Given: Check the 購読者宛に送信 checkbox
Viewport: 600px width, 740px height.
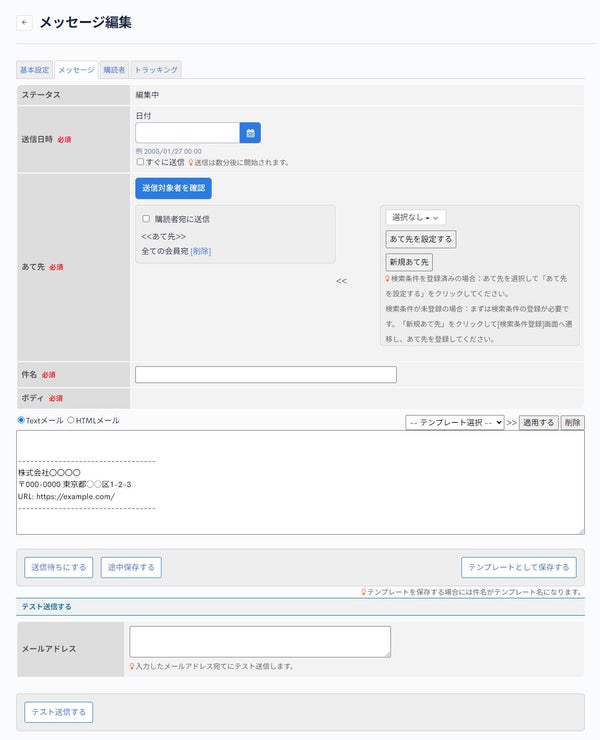Looking at the screenshot, I should tap(146, 219).
